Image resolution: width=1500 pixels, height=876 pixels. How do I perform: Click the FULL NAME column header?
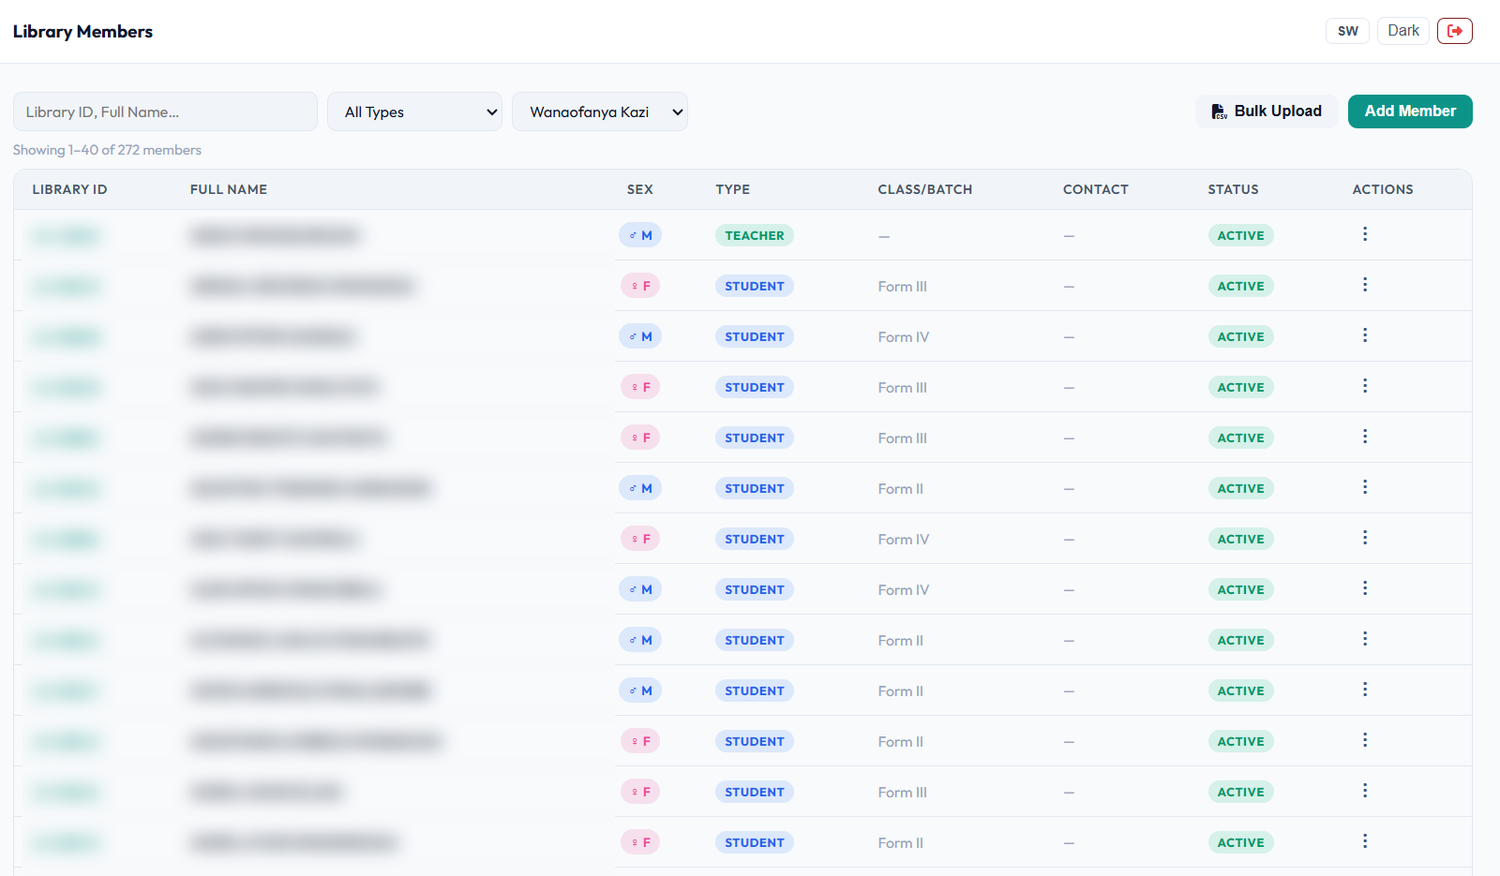[x=229, y=189]
